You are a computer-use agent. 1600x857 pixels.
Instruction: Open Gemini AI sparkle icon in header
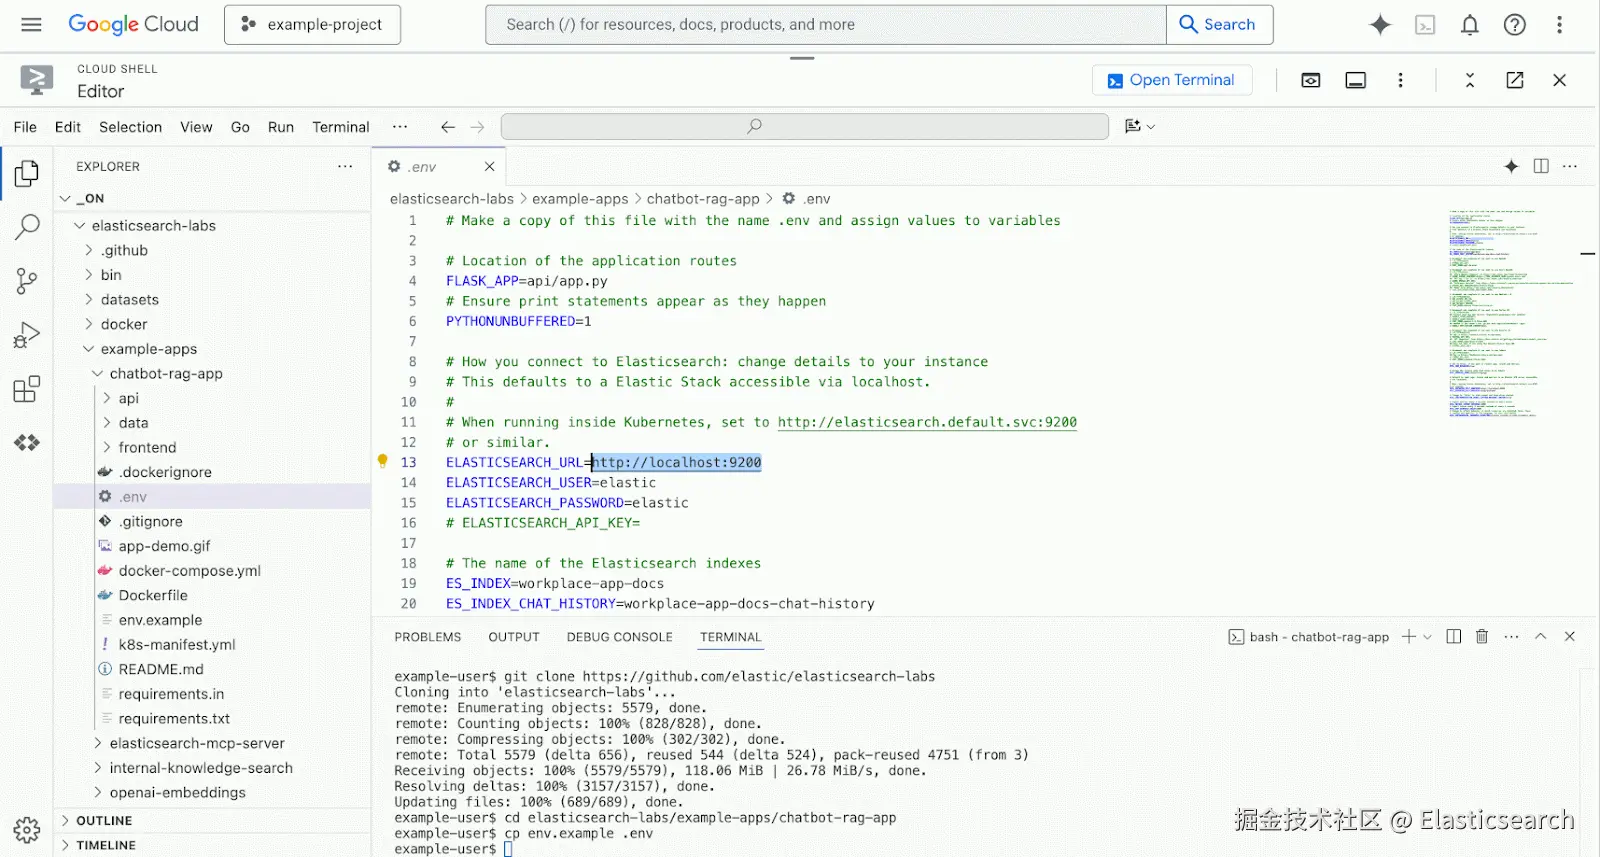click(1380, 25)
